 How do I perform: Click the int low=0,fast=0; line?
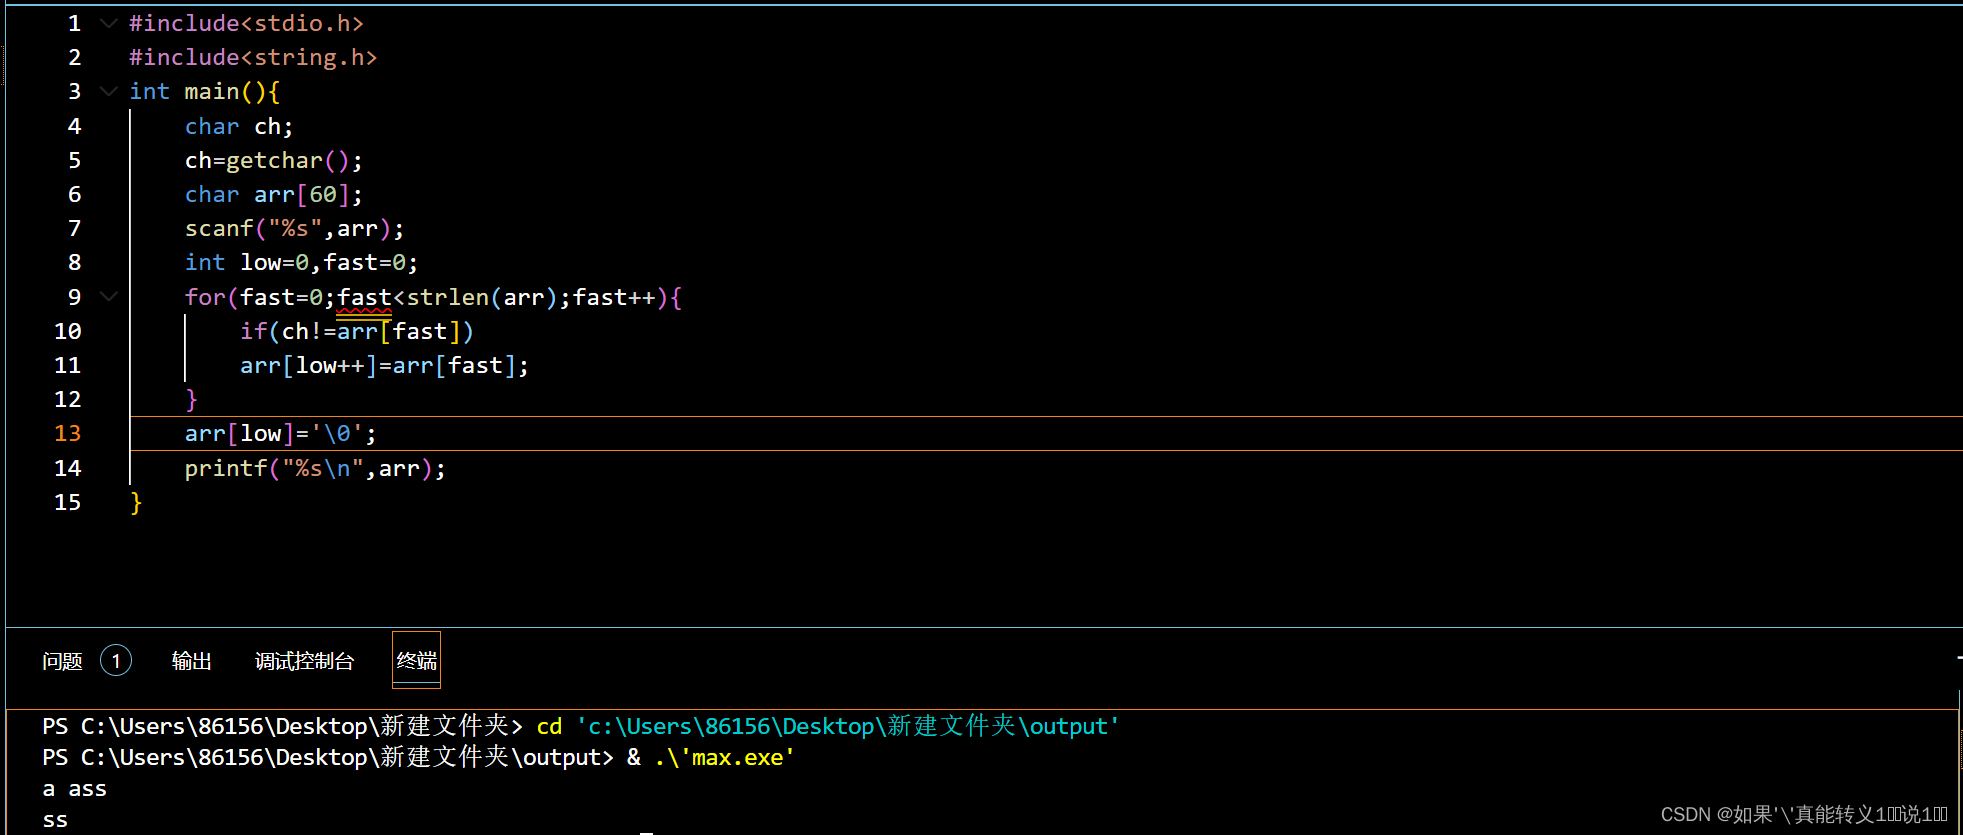[301, 262]
